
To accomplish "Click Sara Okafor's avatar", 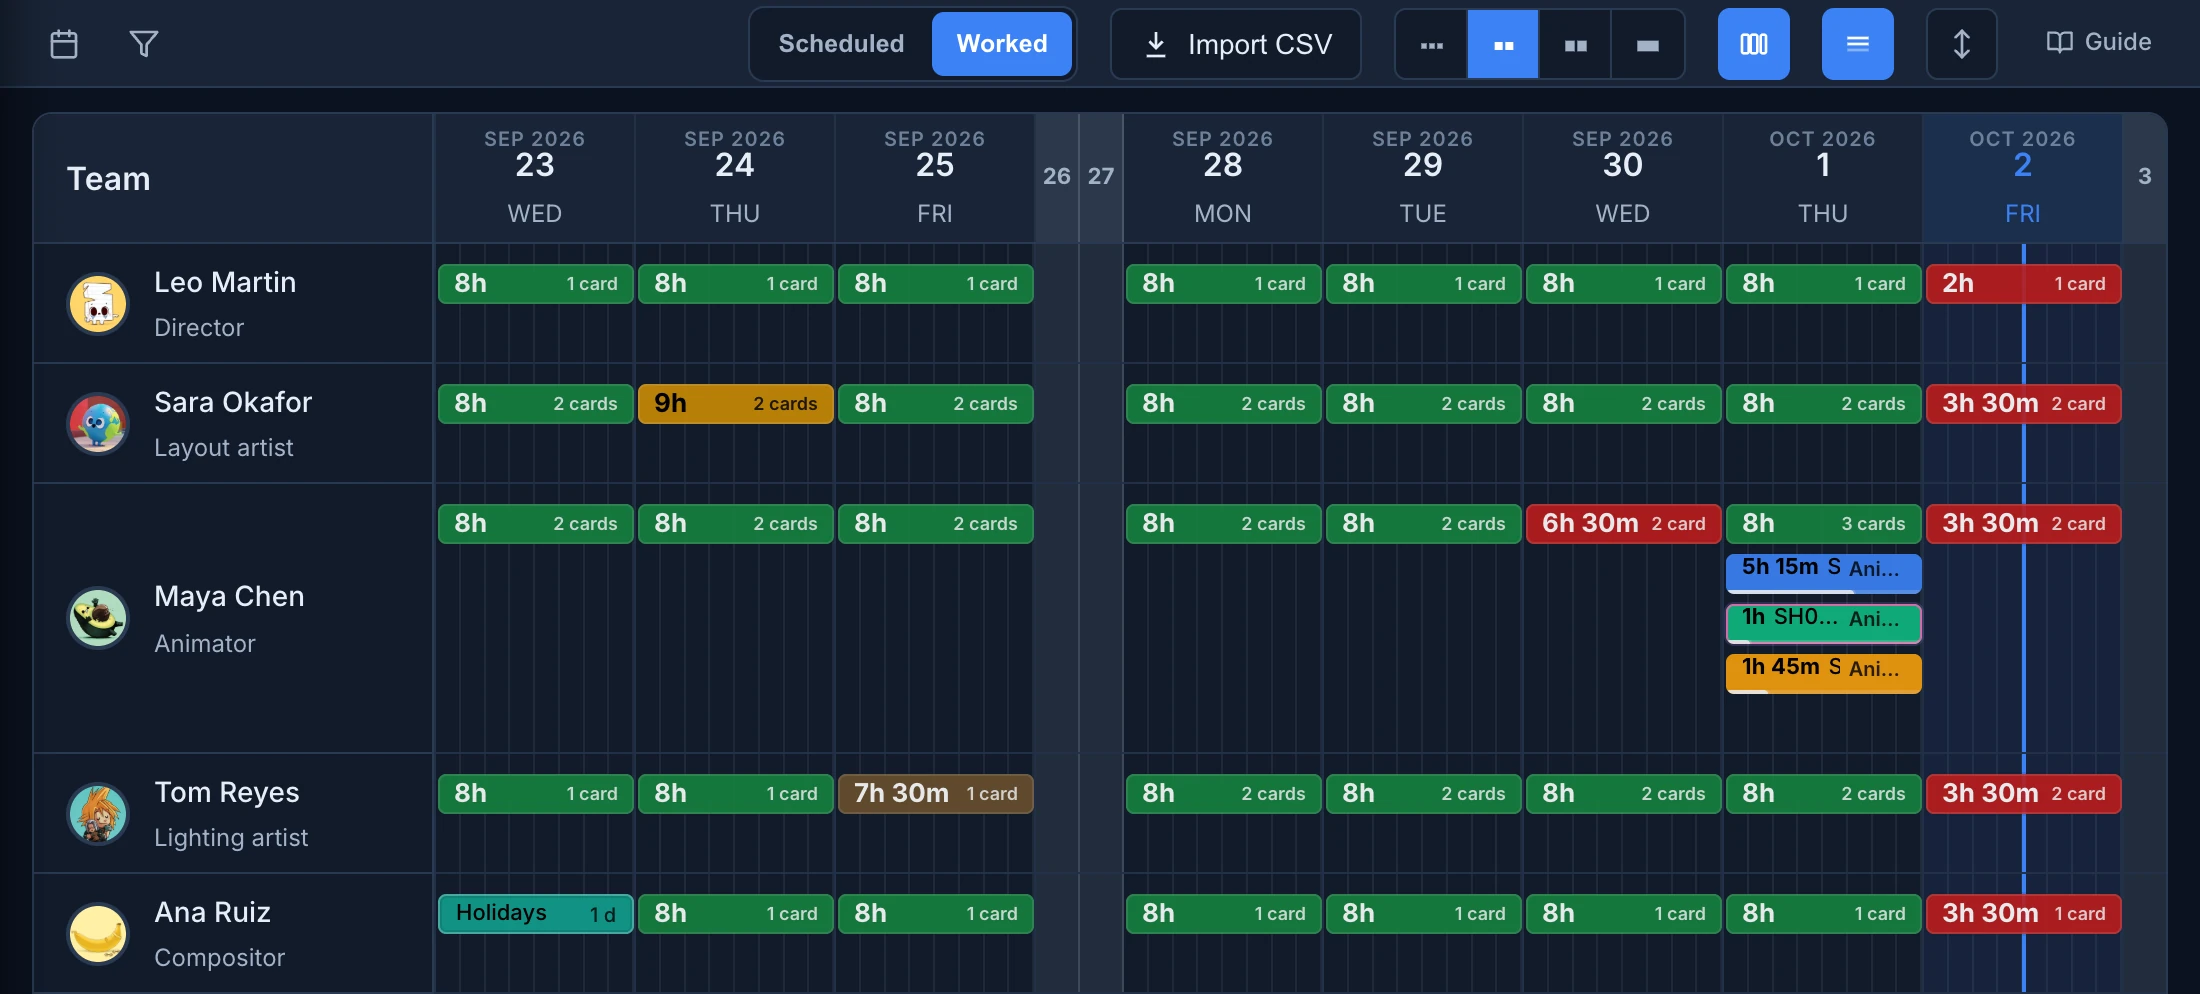I will point(98,423).
